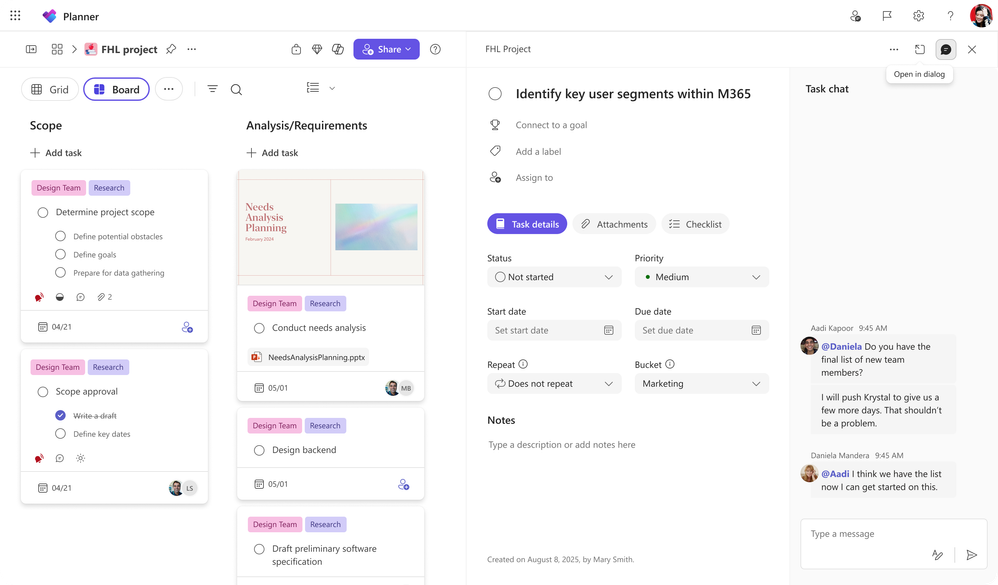Expand the Repeat dropdown
This screenshot has width=998, height=585.
(x=554, y=384)
